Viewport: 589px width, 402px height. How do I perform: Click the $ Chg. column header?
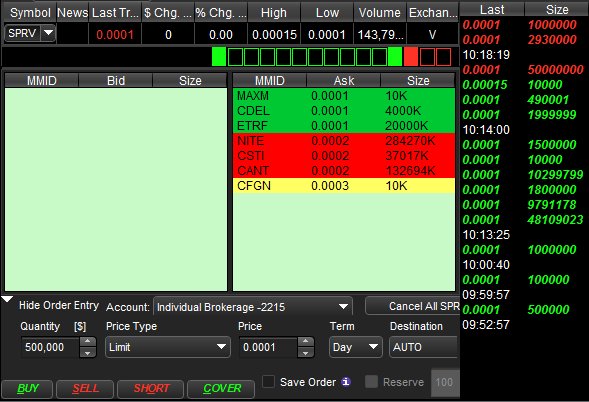coord(168,13)
